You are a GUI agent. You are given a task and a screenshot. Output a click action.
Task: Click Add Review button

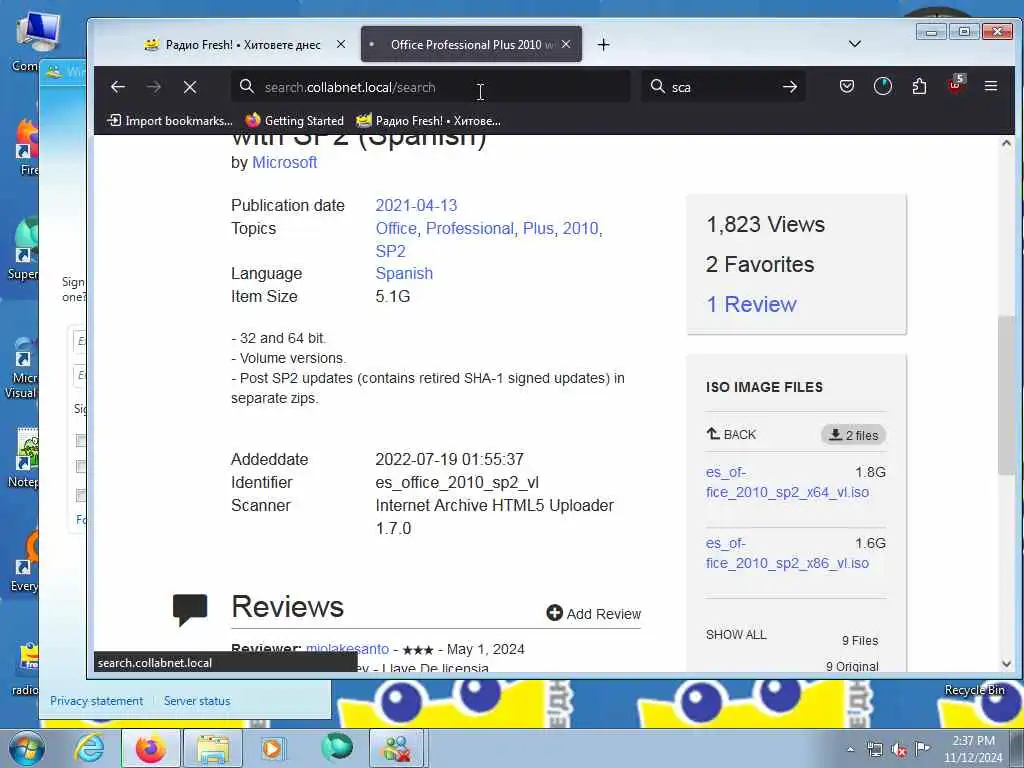594,613
